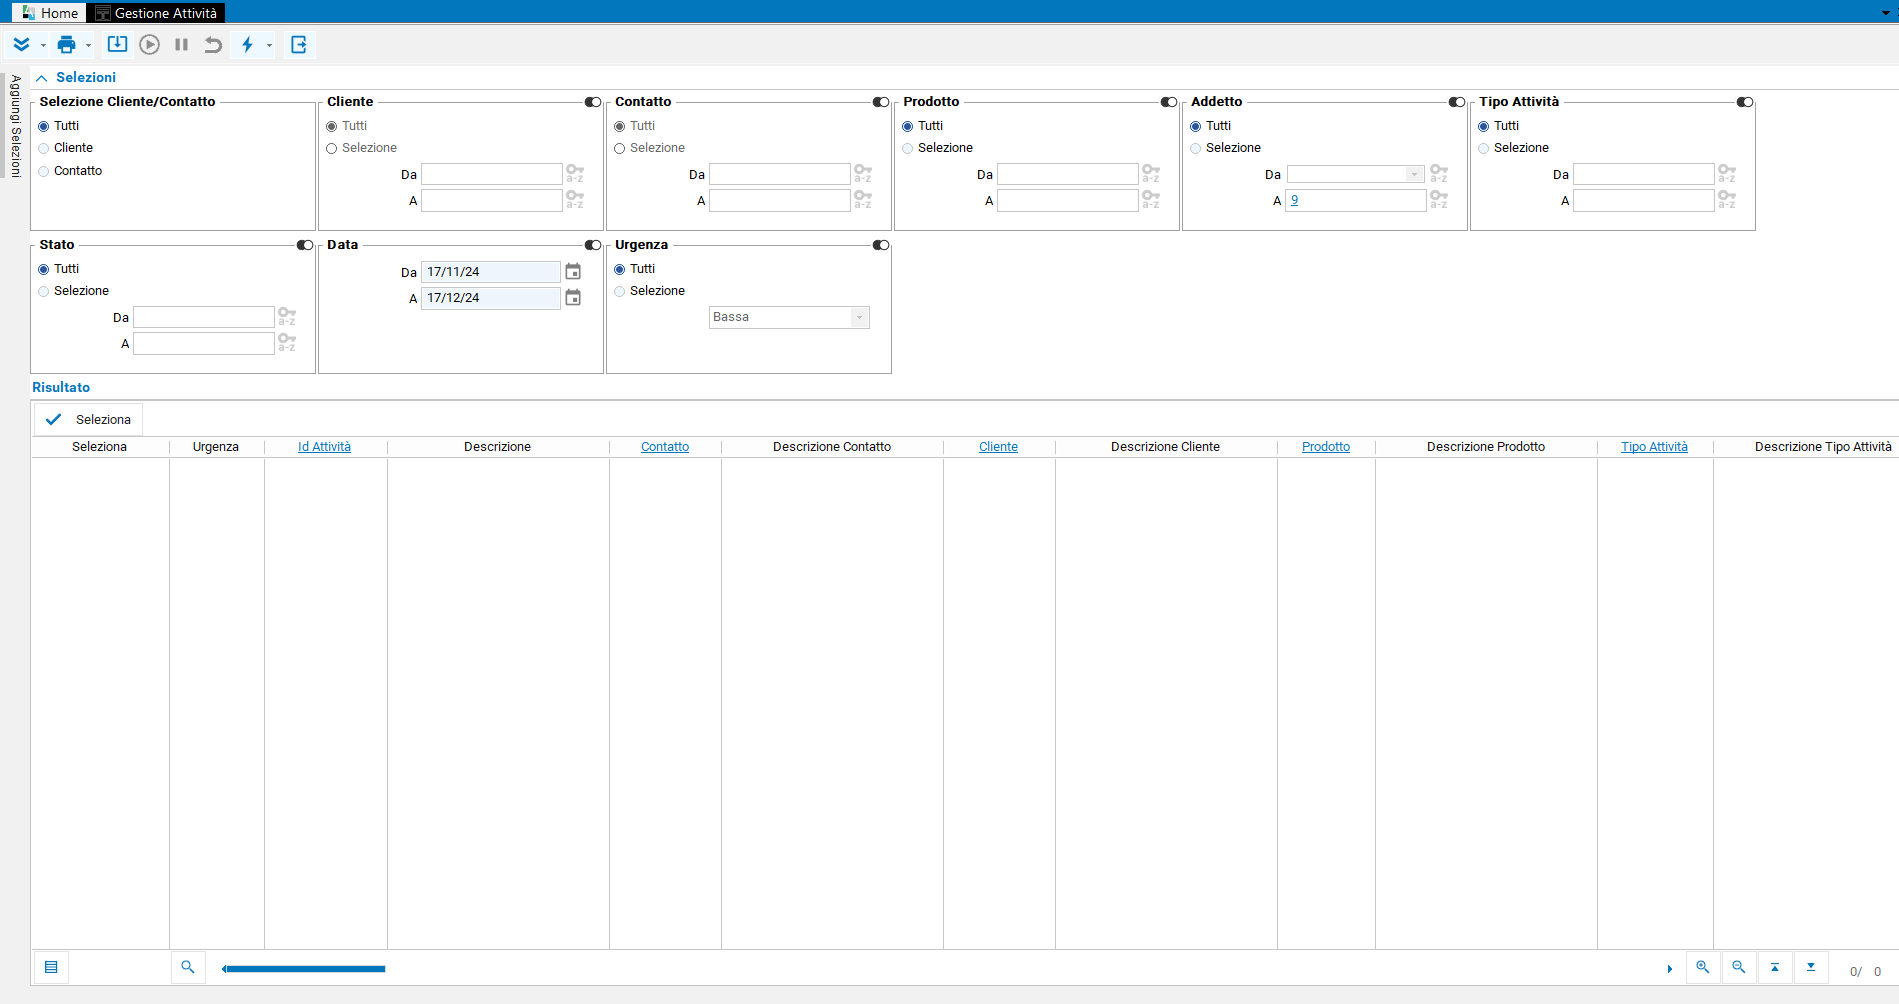Image resolution: width=1899 pixels, height=1004 pixels.
Task: Open the window menu arrow at top right
Action: point(1885,13)
